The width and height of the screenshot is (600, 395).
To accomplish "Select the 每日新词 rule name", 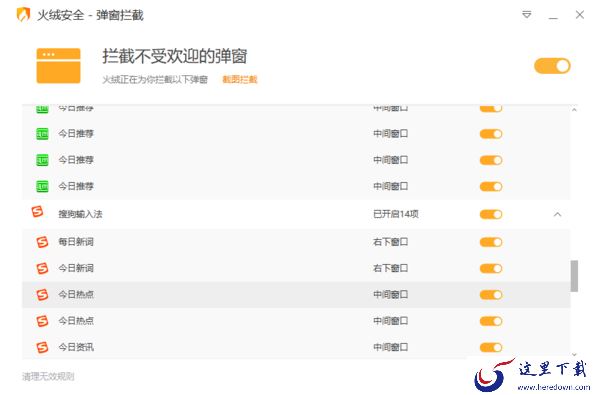I will pyautogui.click(x=76, y=242).
